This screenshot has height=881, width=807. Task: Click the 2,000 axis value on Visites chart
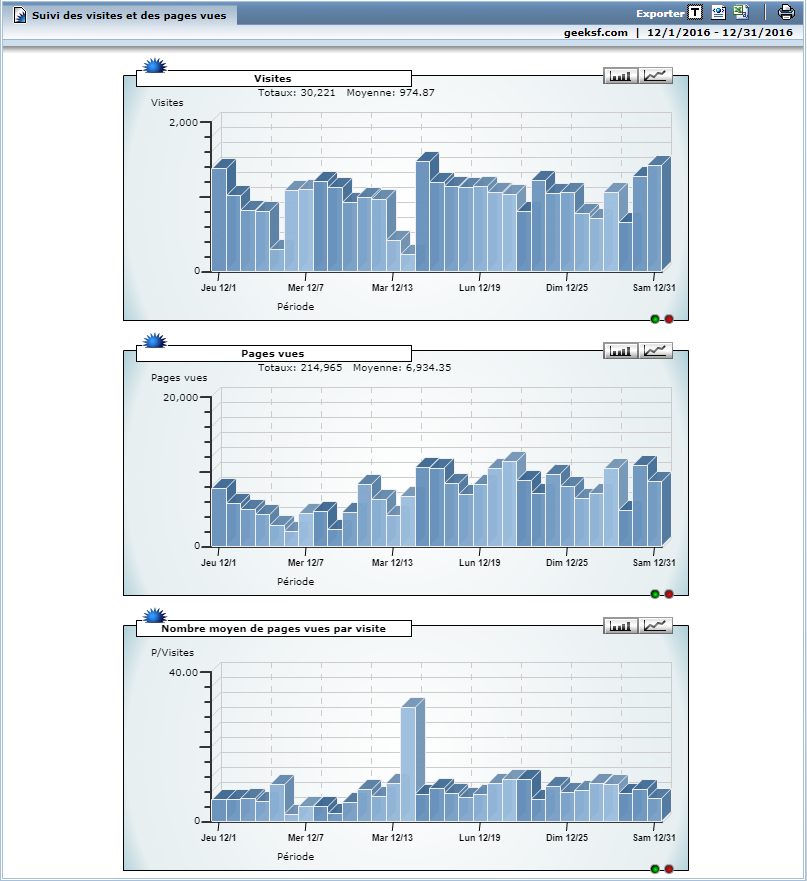[183, 122]
